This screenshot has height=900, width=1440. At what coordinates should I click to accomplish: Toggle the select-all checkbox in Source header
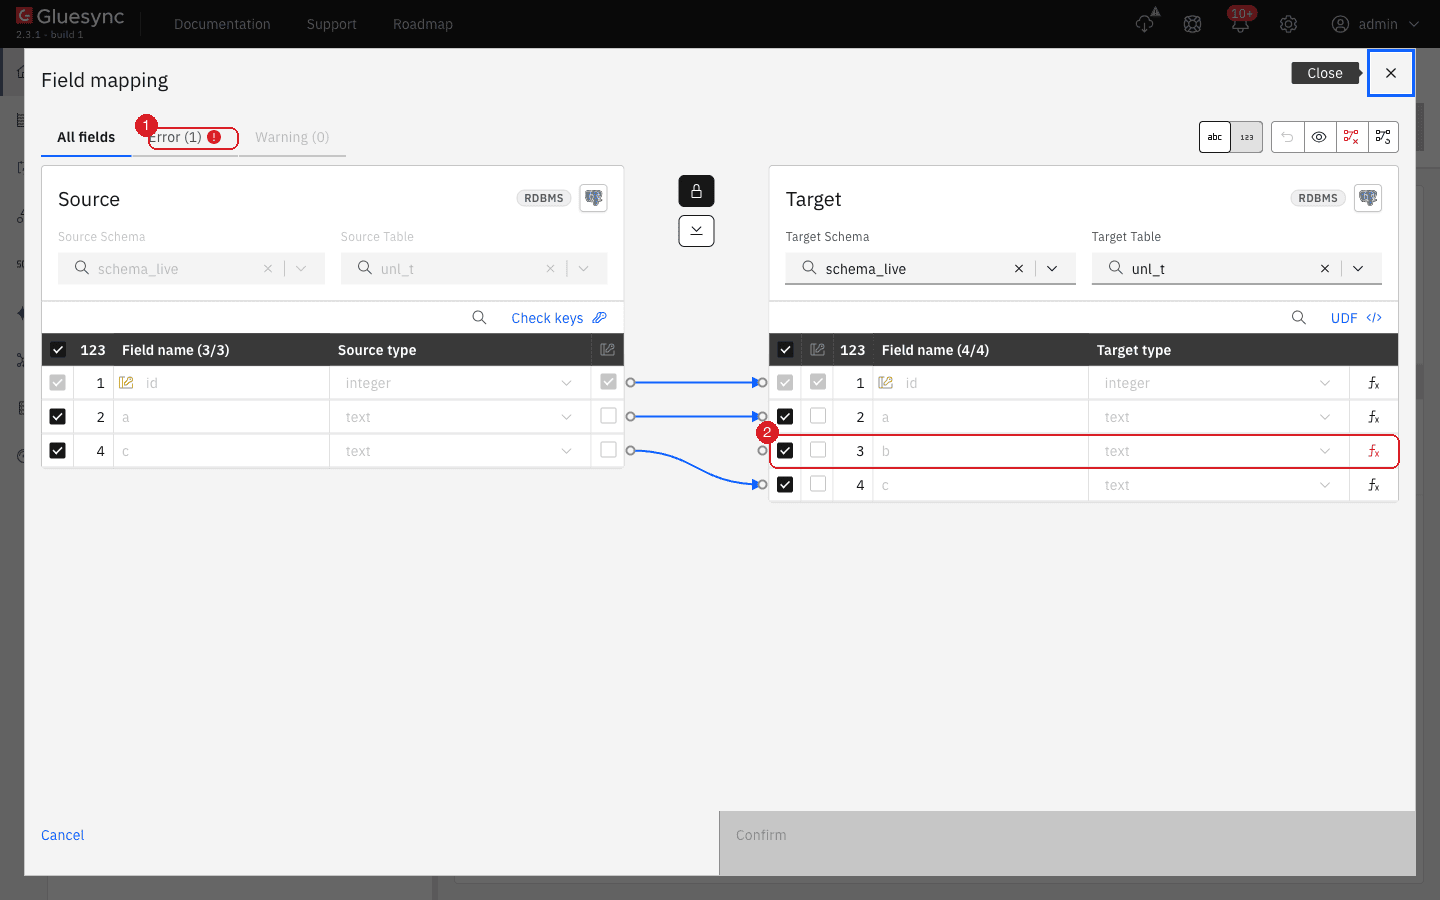(x=58, y=350)
